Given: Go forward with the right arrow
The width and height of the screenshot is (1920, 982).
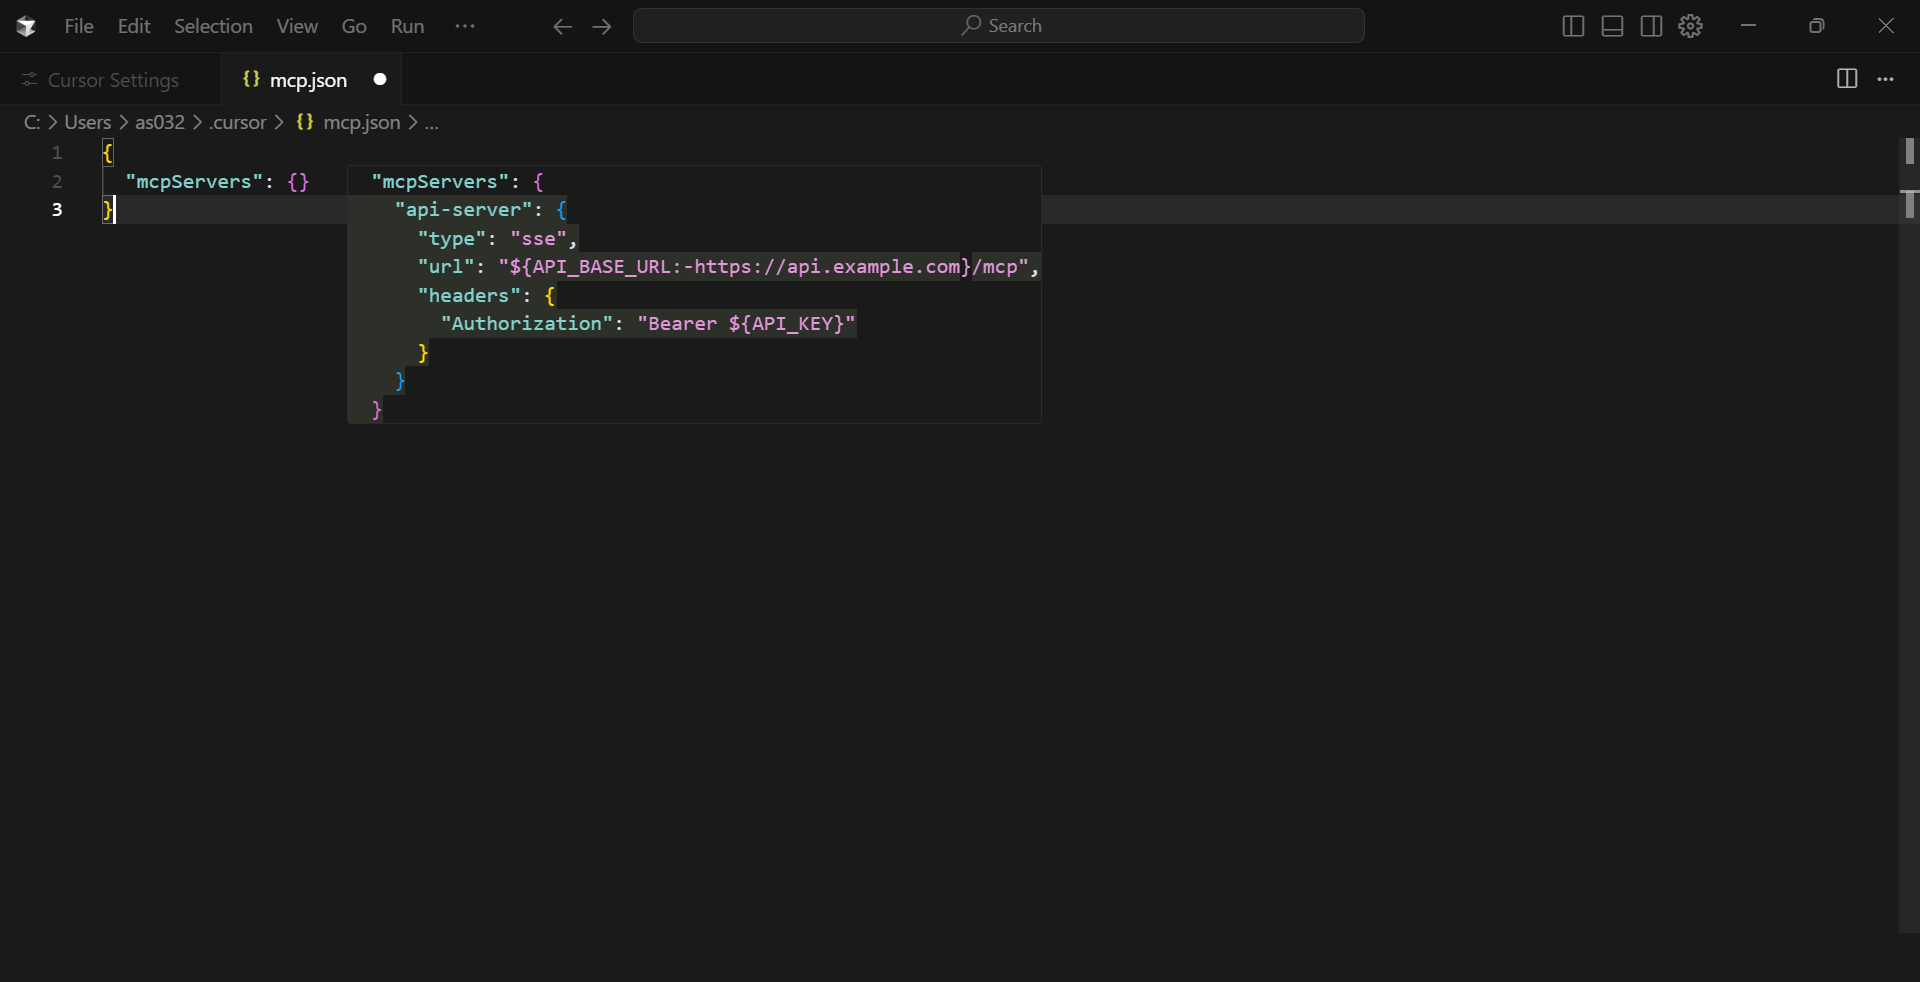Looking at the screenshot, I should 601,27.
